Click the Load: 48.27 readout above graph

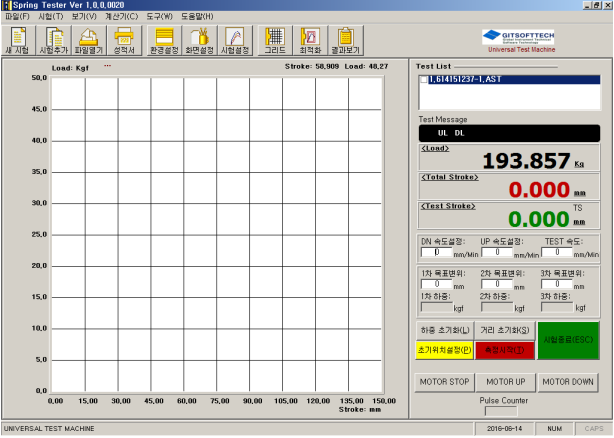(366, 67)
